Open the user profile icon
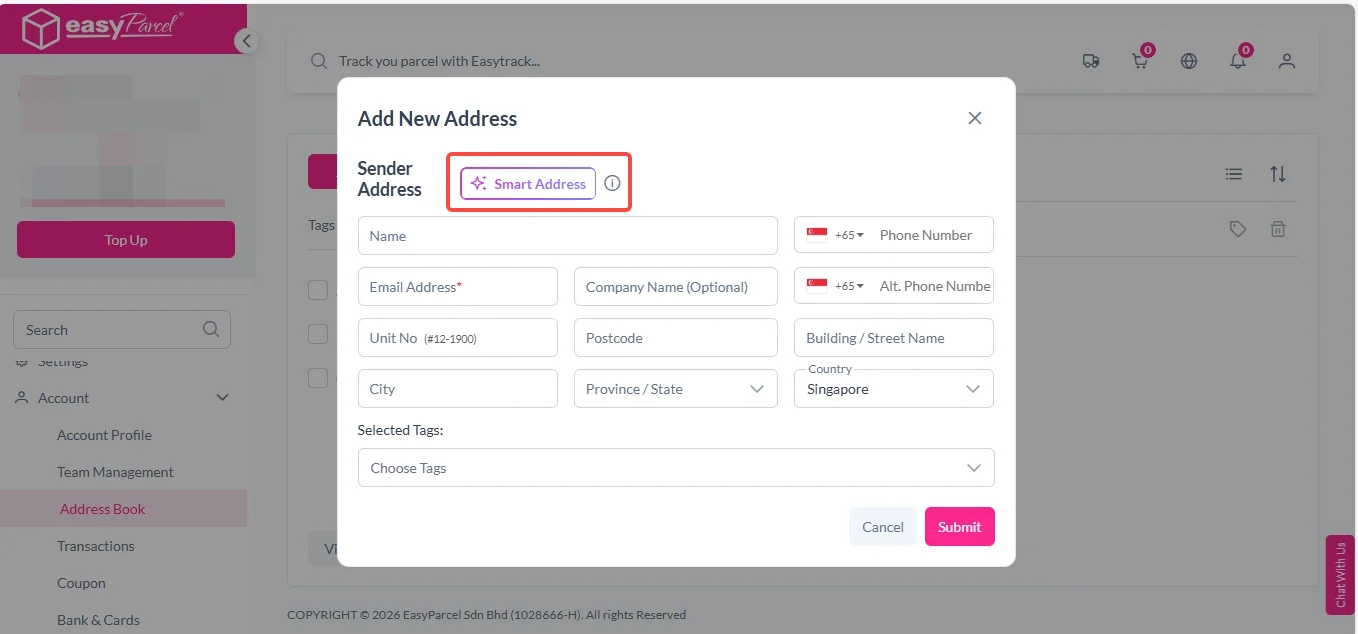Viewport: 1358px width, 634px height. click(x=1286, y=61)
